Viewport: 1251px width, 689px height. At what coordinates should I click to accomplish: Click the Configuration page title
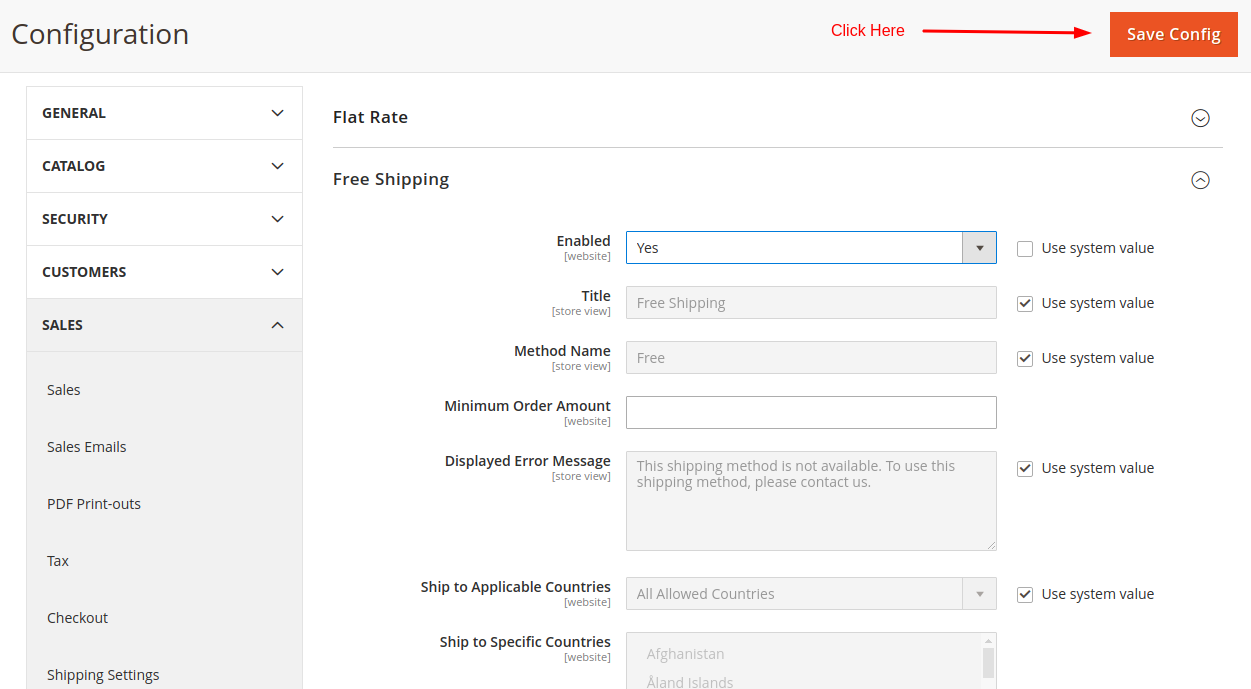[x=100, y=34]
